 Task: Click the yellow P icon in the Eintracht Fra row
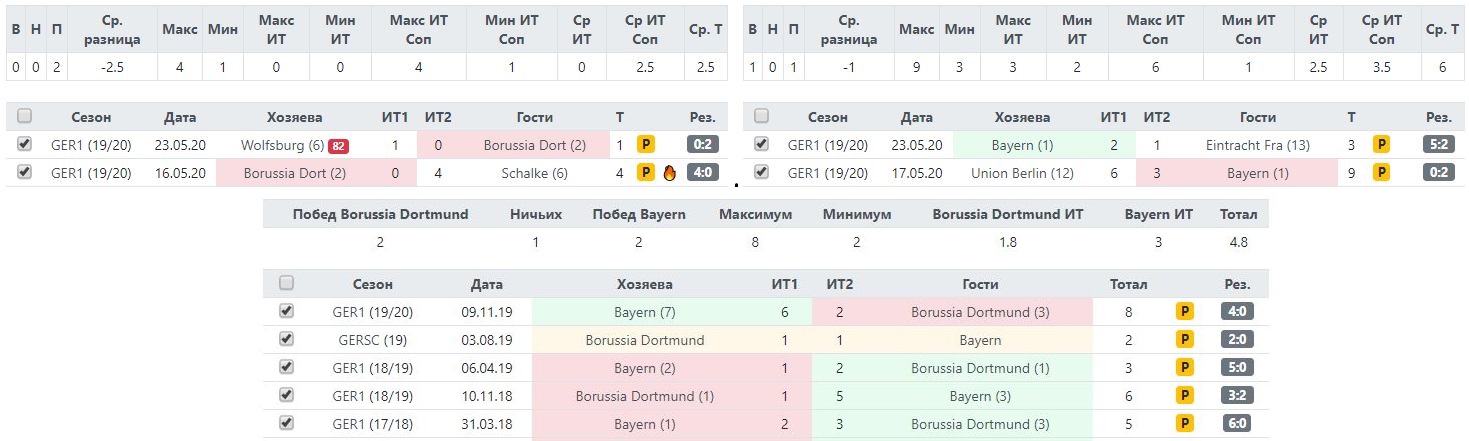(1381, 145)
